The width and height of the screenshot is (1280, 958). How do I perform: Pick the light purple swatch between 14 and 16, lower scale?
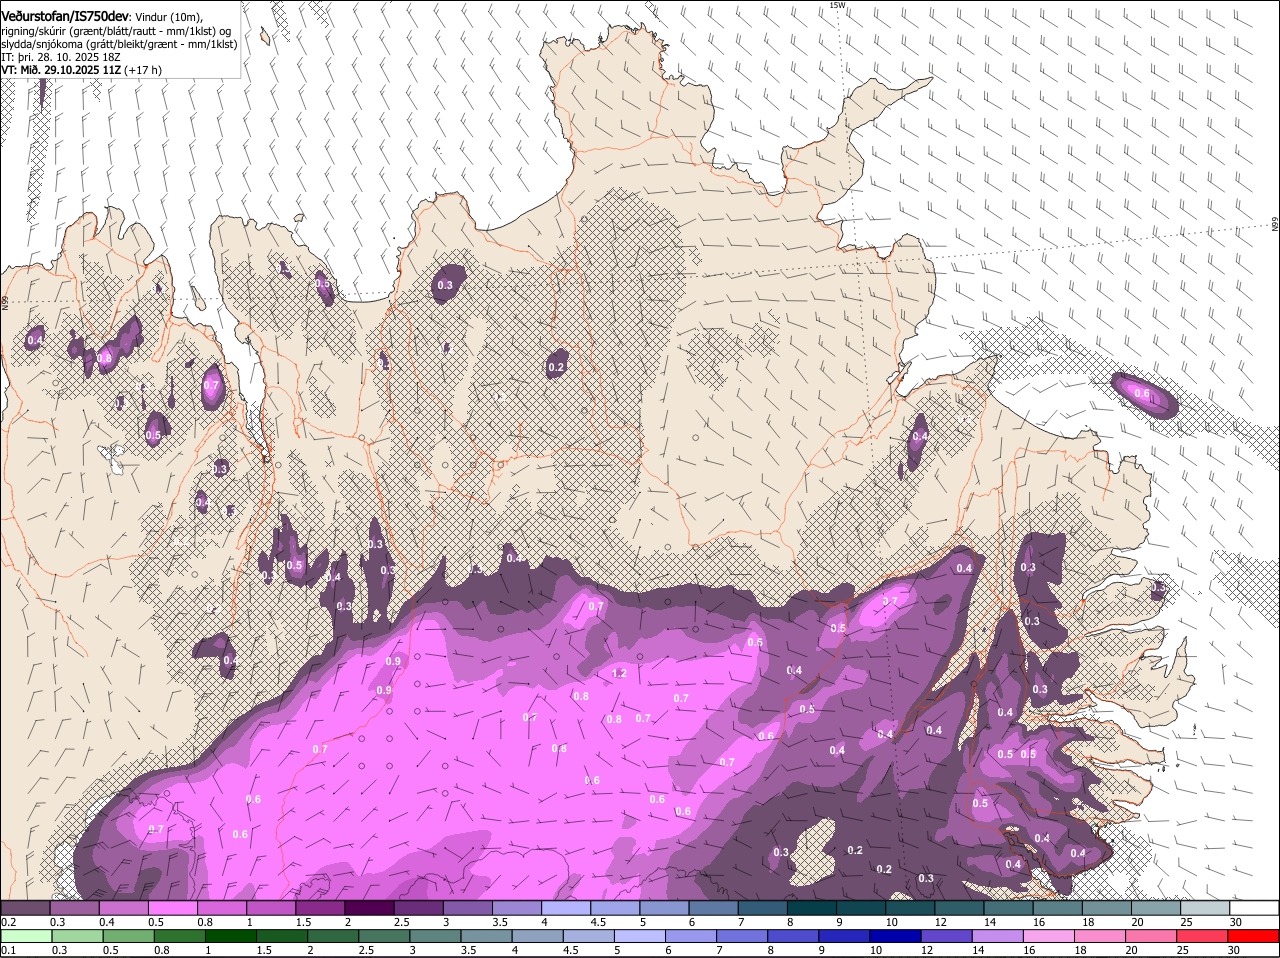[x=999, y=936]
